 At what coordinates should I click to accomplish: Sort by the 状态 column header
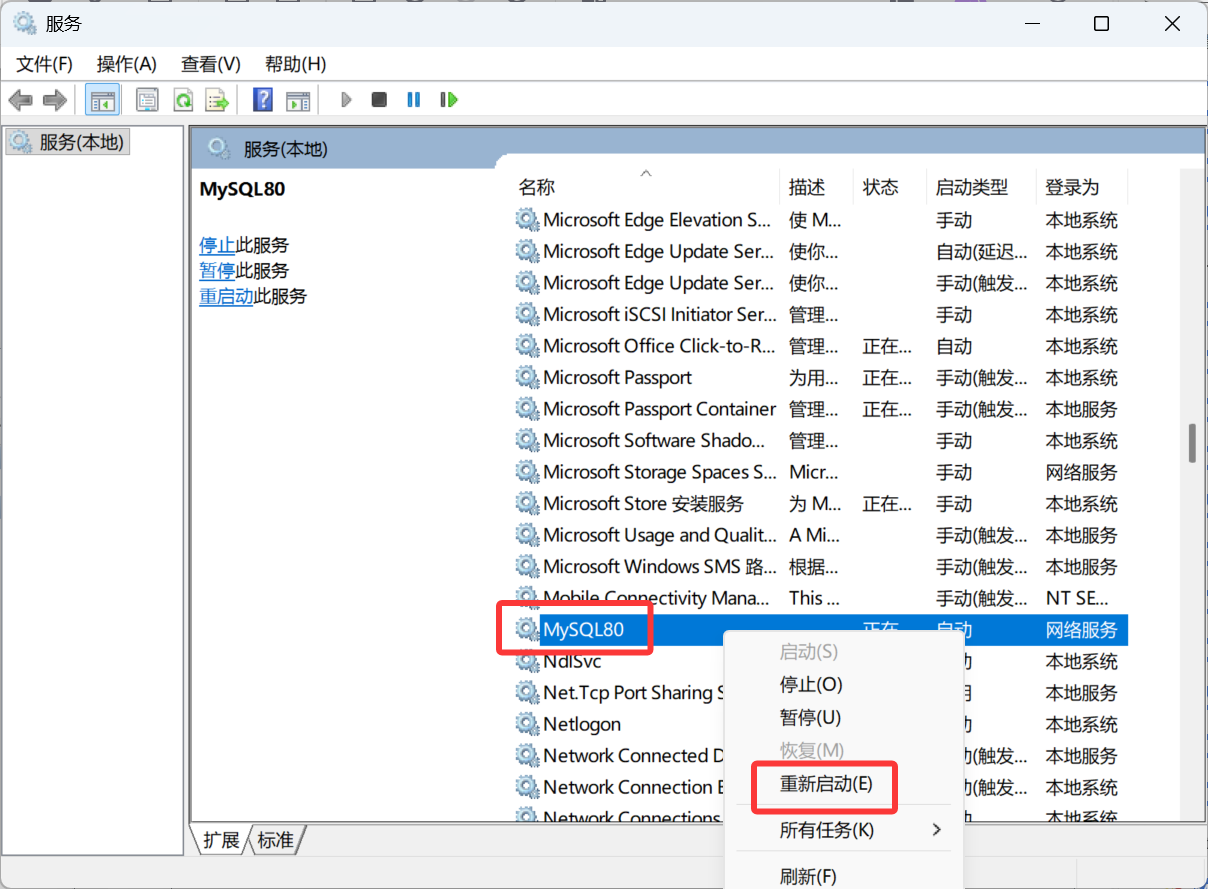click(x=890, y=187)
